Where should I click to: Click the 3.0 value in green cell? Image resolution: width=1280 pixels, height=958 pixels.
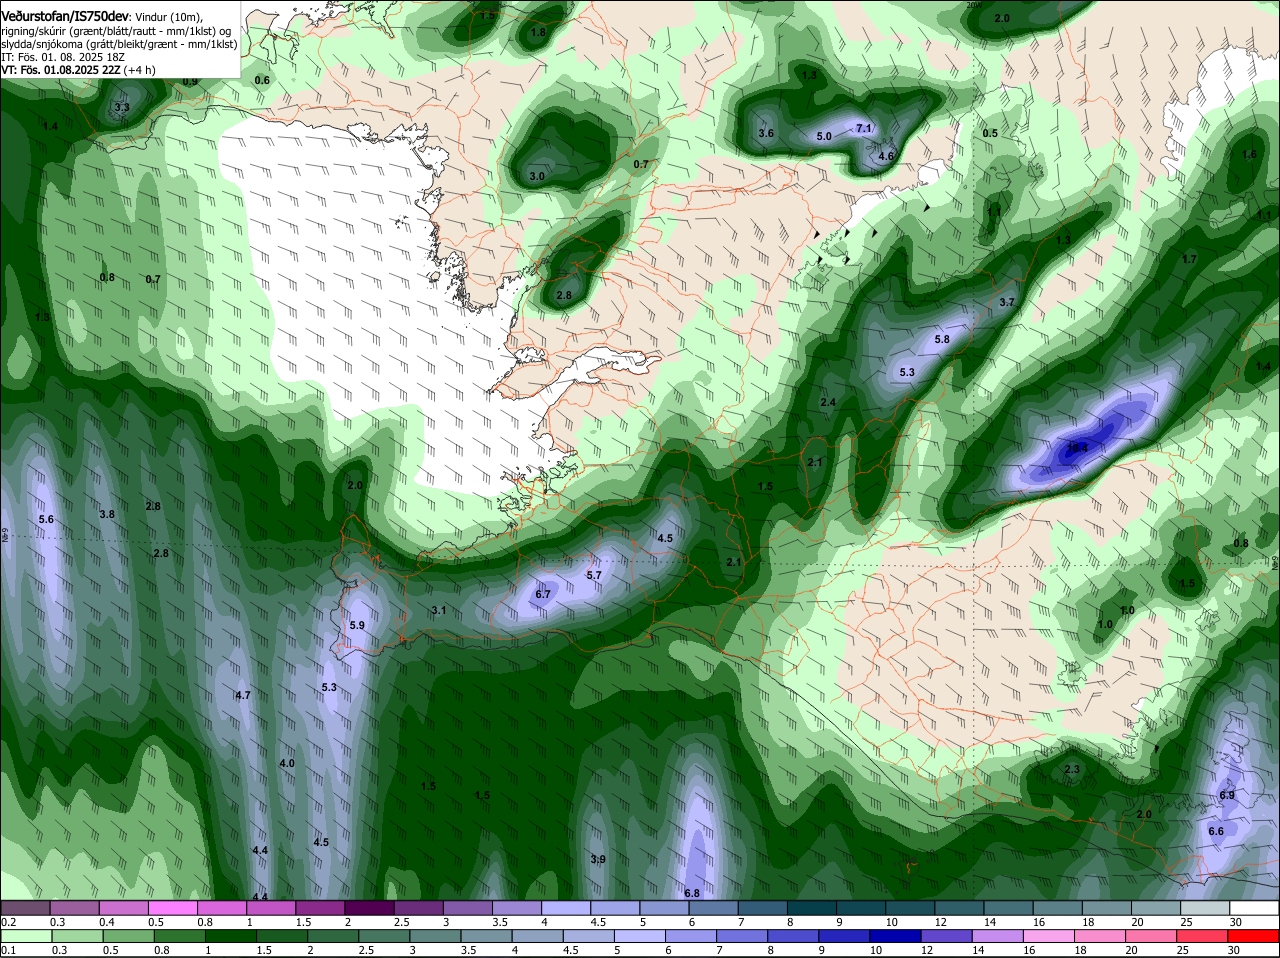tap(537, 176)
